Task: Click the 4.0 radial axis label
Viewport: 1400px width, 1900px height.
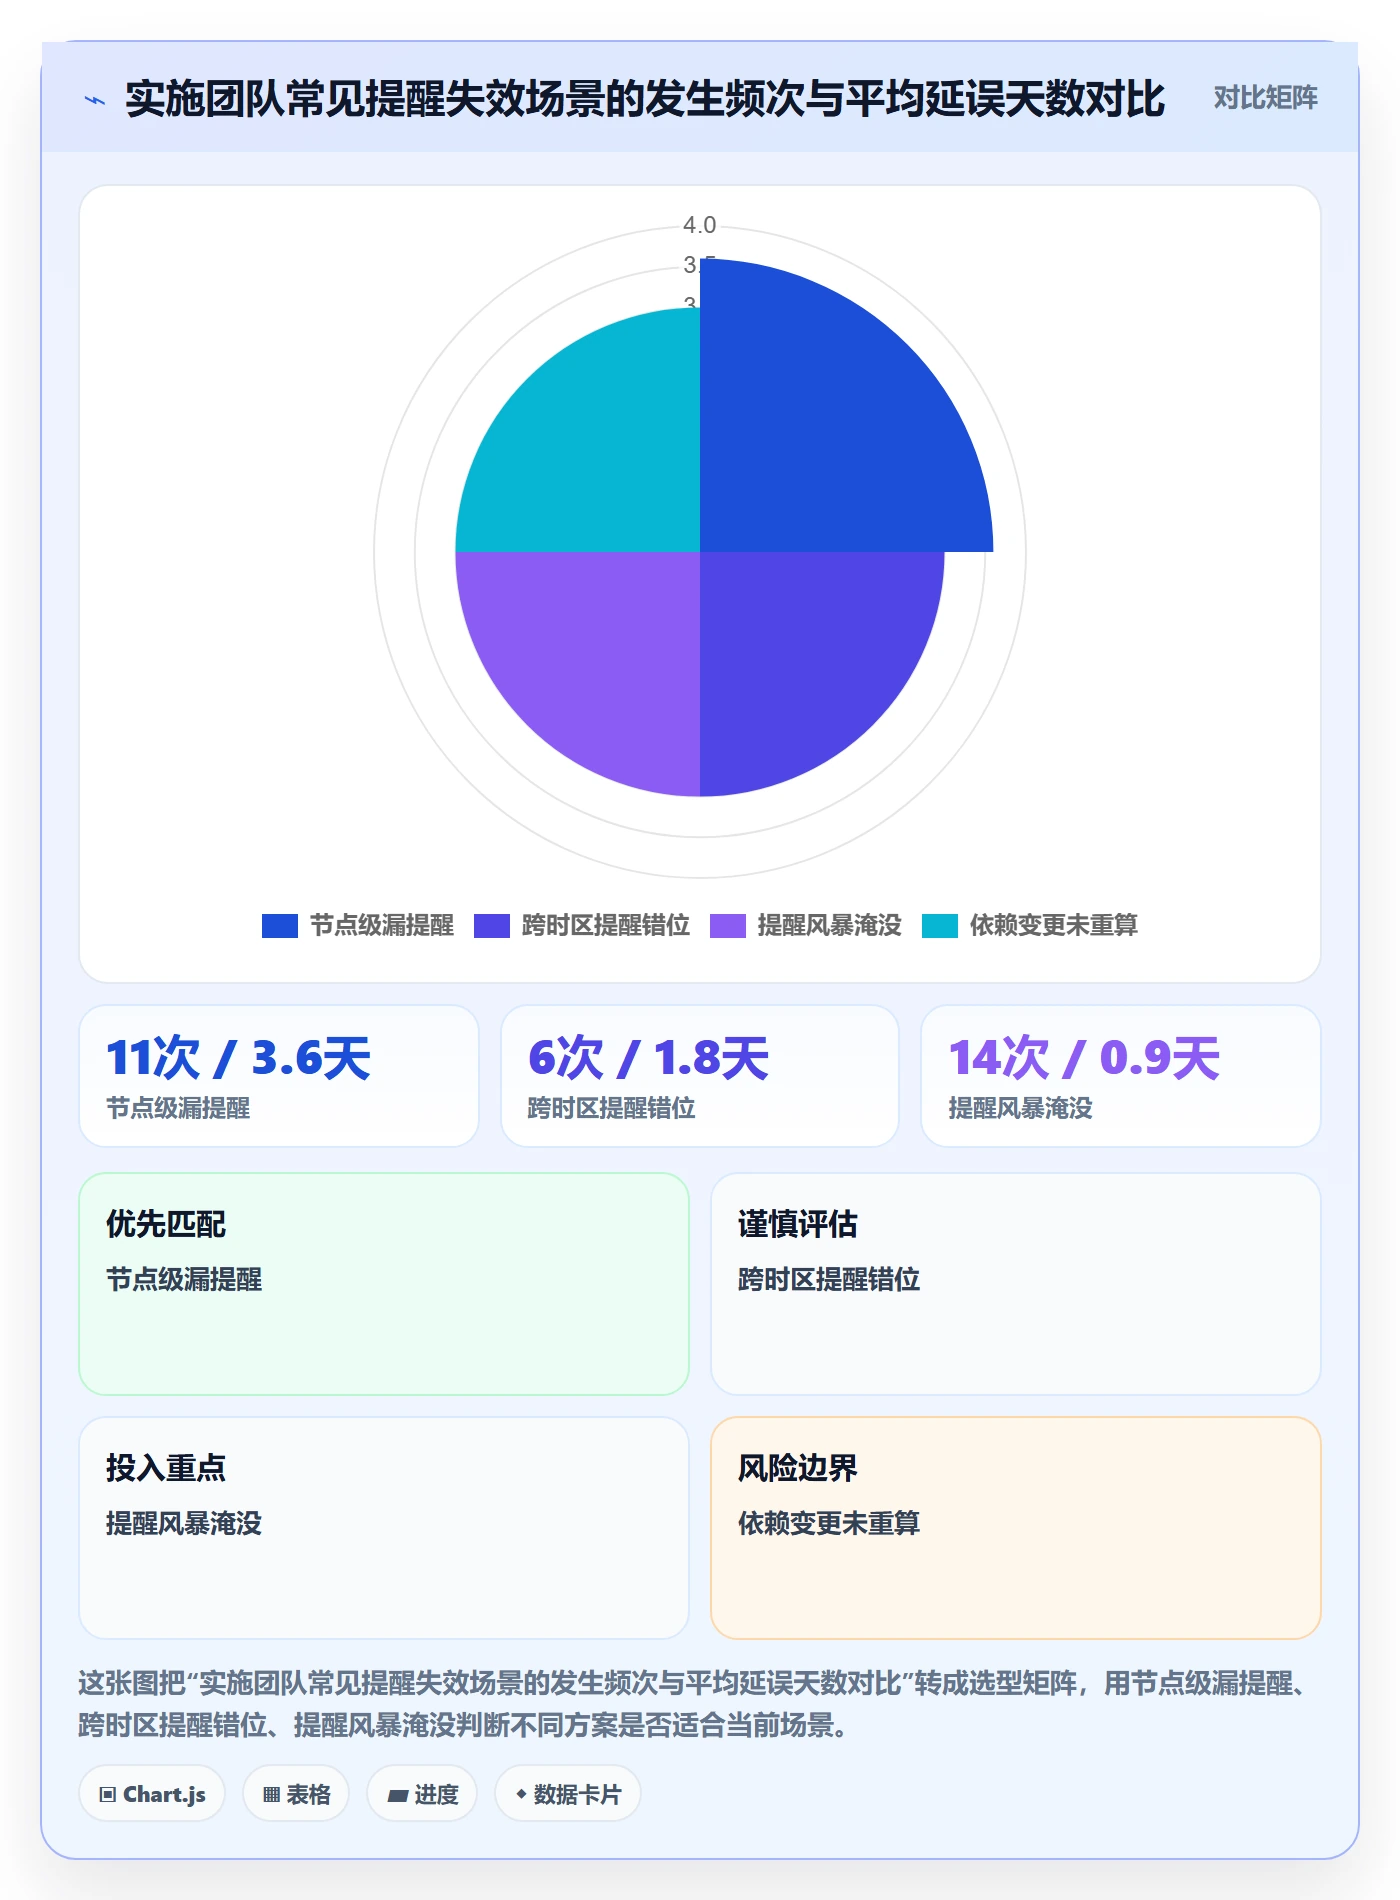Action: click(700, 225)
